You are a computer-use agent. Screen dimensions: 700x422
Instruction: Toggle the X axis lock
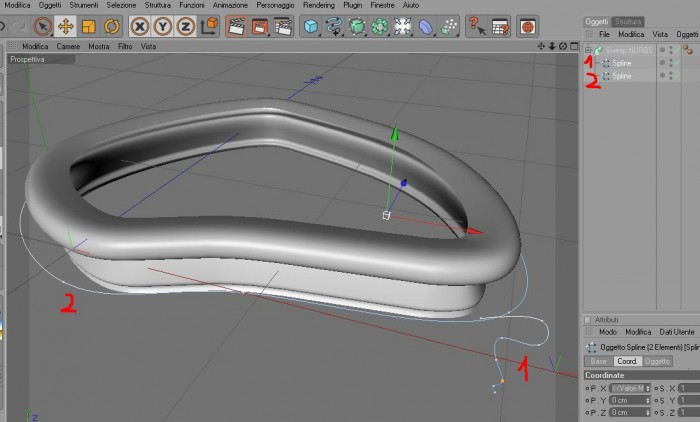[140, 26]
